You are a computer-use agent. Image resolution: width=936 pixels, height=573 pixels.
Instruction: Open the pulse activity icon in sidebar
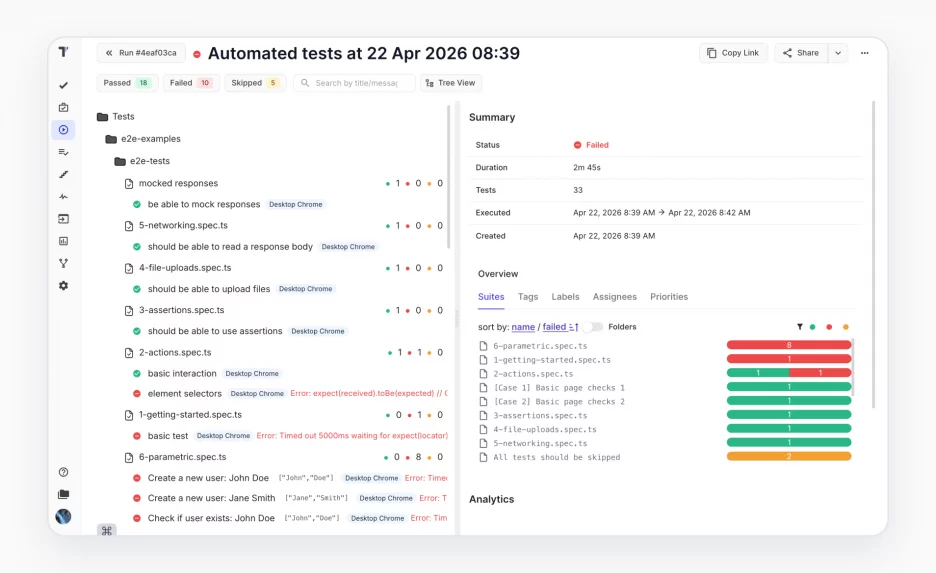[63, 196]
